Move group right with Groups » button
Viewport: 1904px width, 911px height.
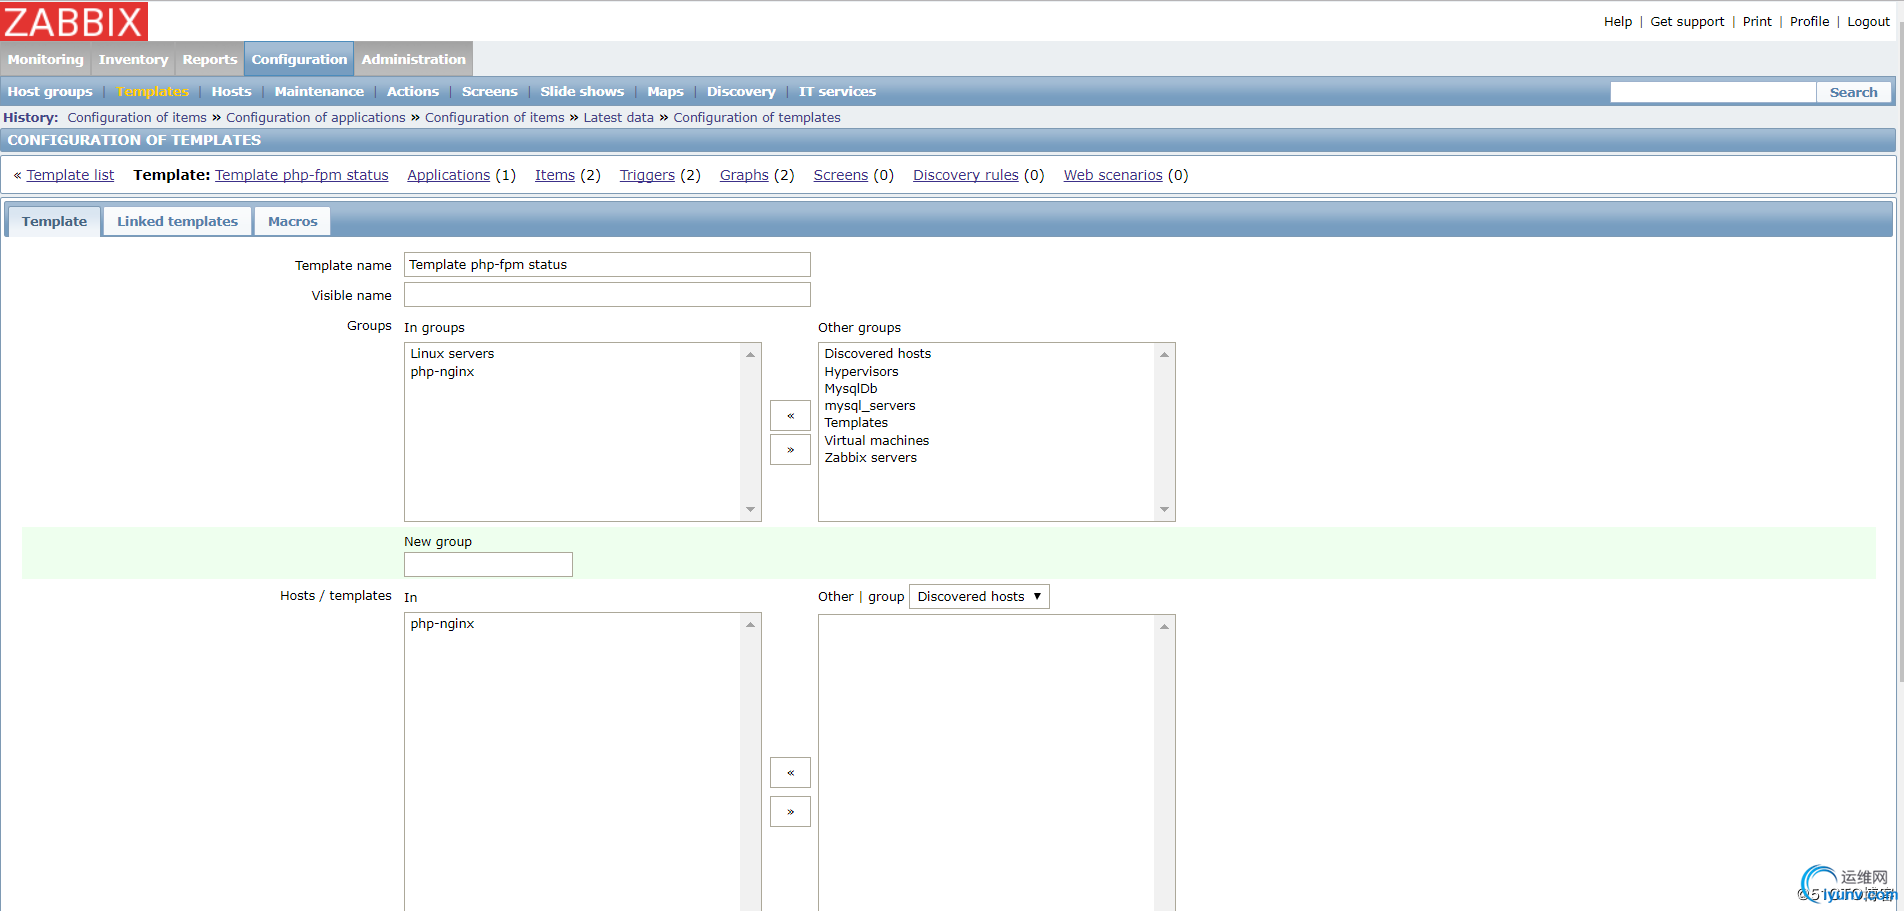(790, 450)
